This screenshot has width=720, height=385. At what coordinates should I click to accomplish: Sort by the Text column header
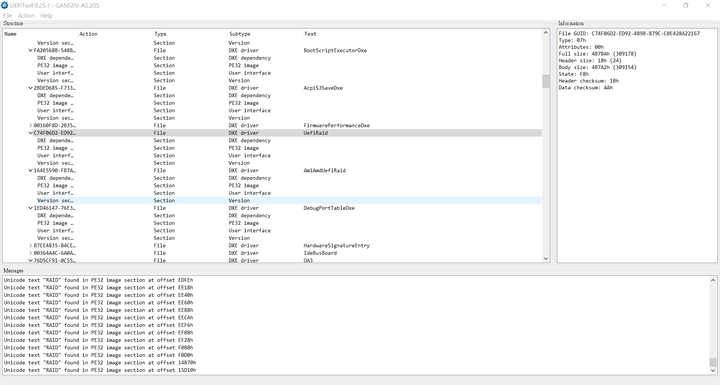pos(422,34)
